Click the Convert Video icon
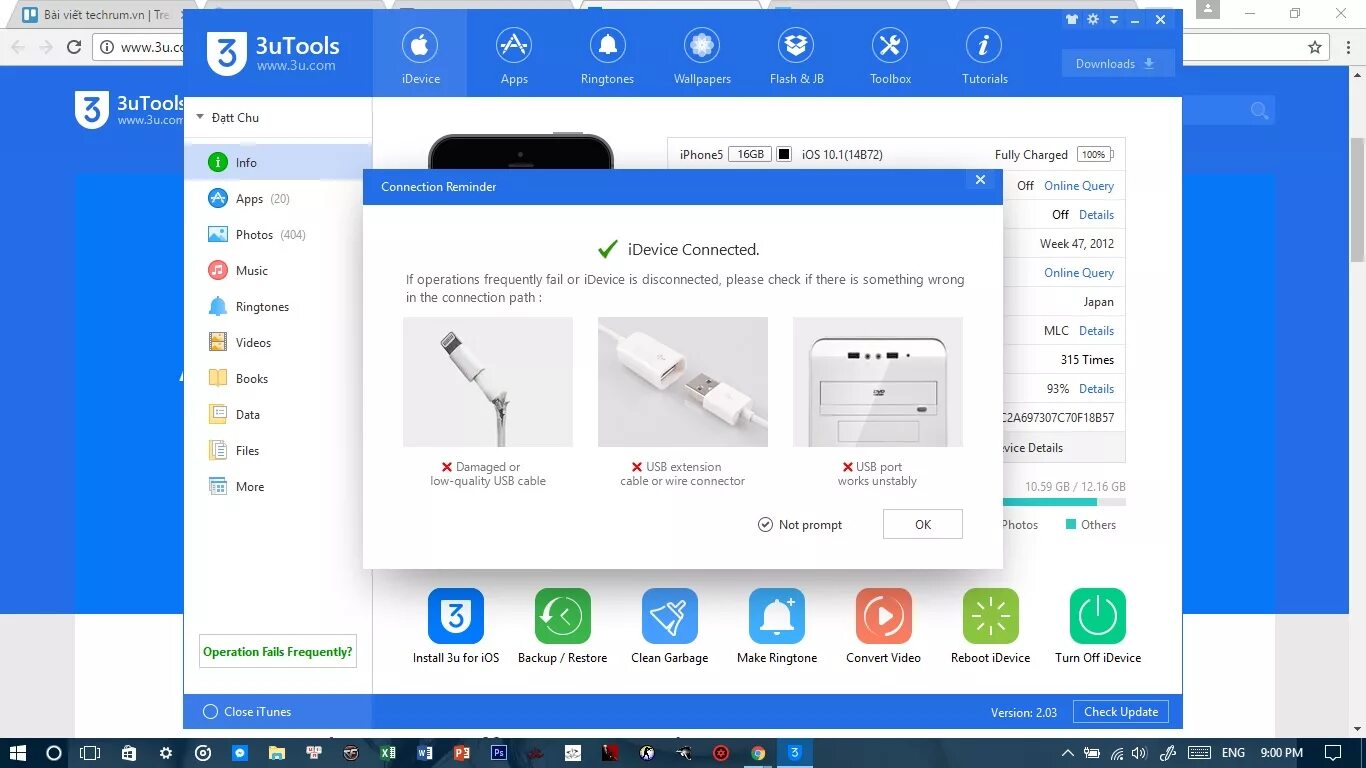The image size is (1366, 768). point(884,616)
